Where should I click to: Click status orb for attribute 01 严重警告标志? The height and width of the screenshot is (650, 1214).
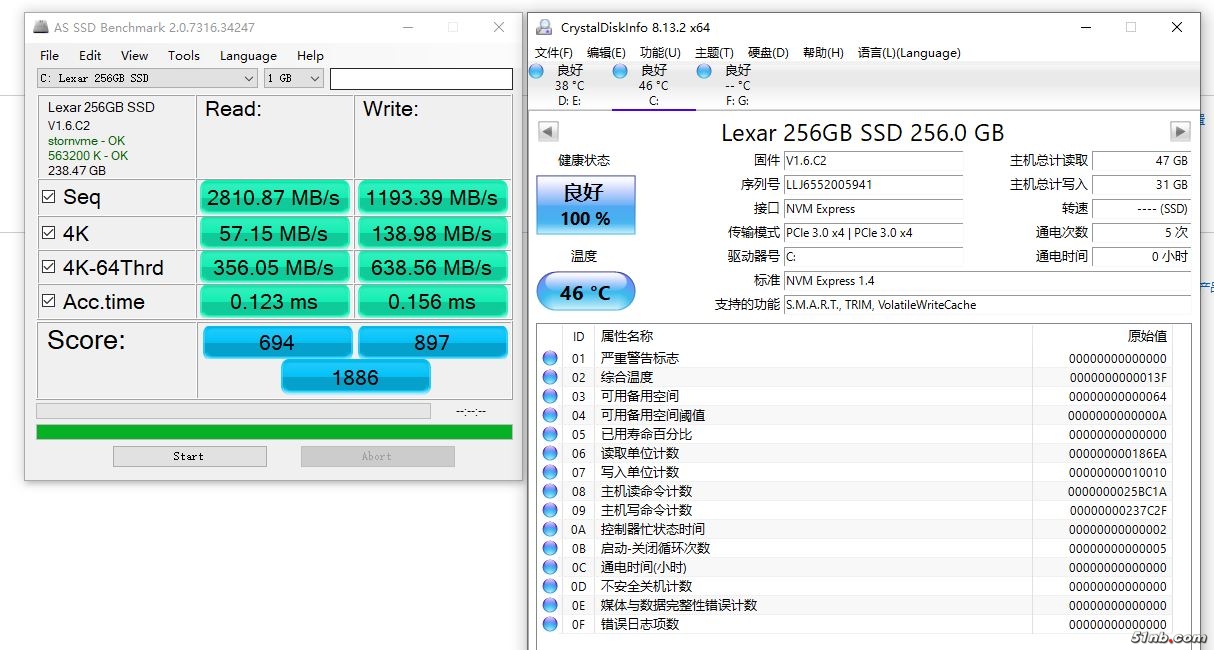pos(550,358)
